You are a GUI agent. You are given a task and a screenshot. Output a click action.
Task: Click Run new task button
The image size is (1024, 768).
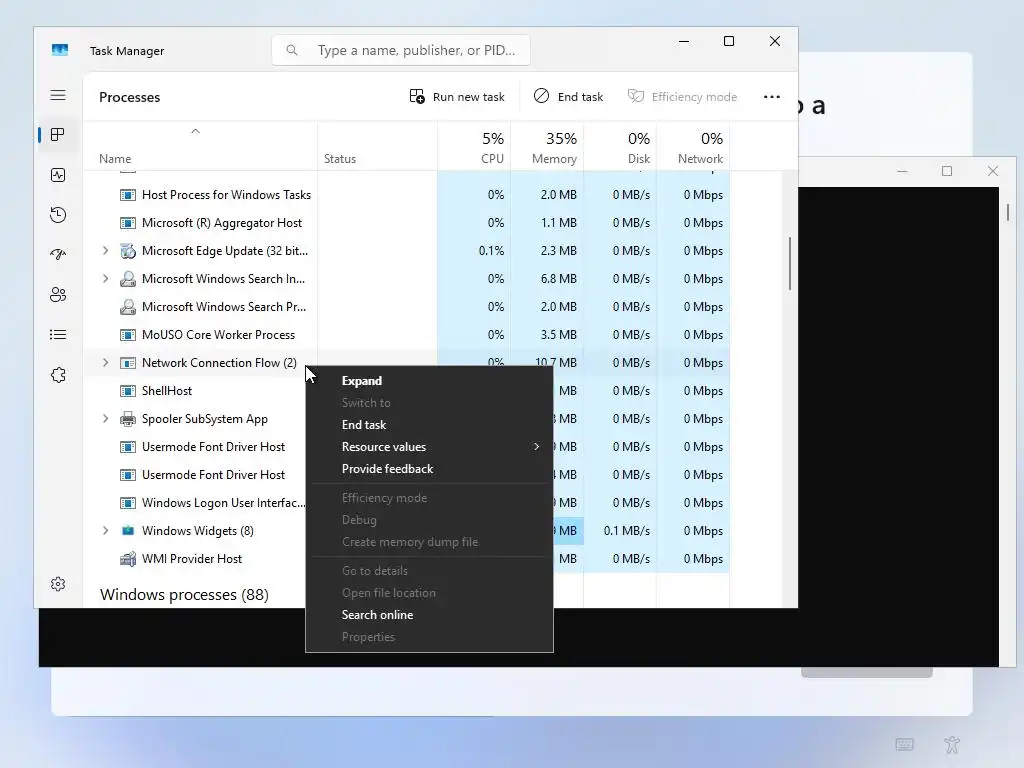tap(457, 97)
